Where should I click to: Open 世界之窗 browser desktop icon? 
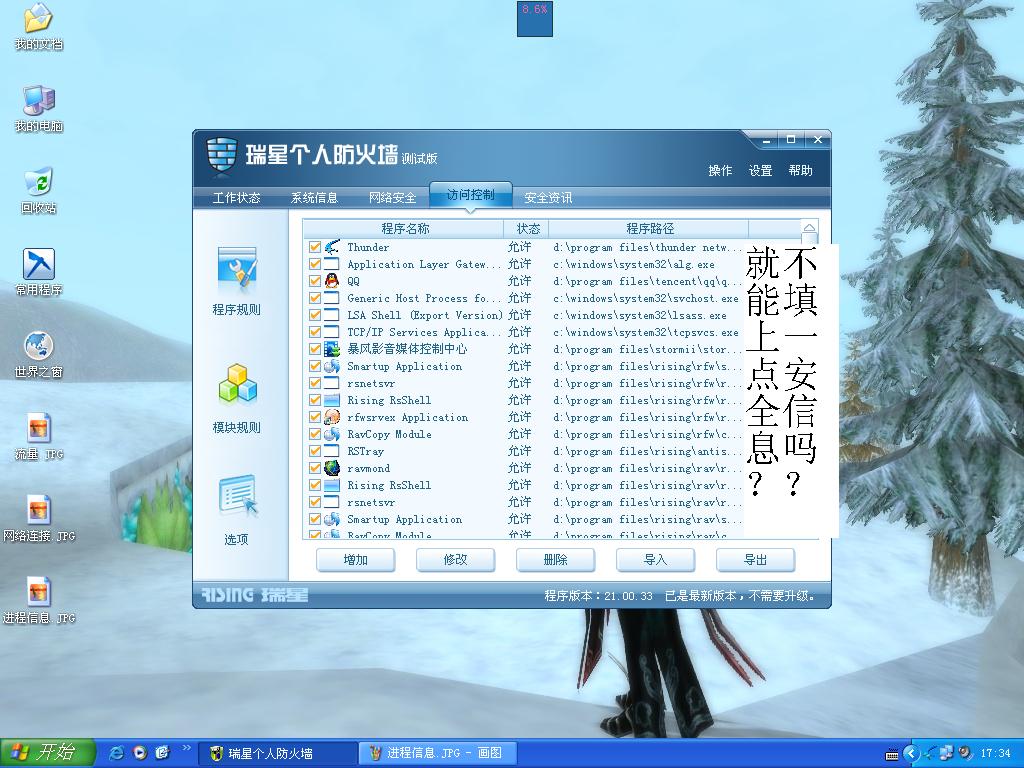click(x=39, y=355)
